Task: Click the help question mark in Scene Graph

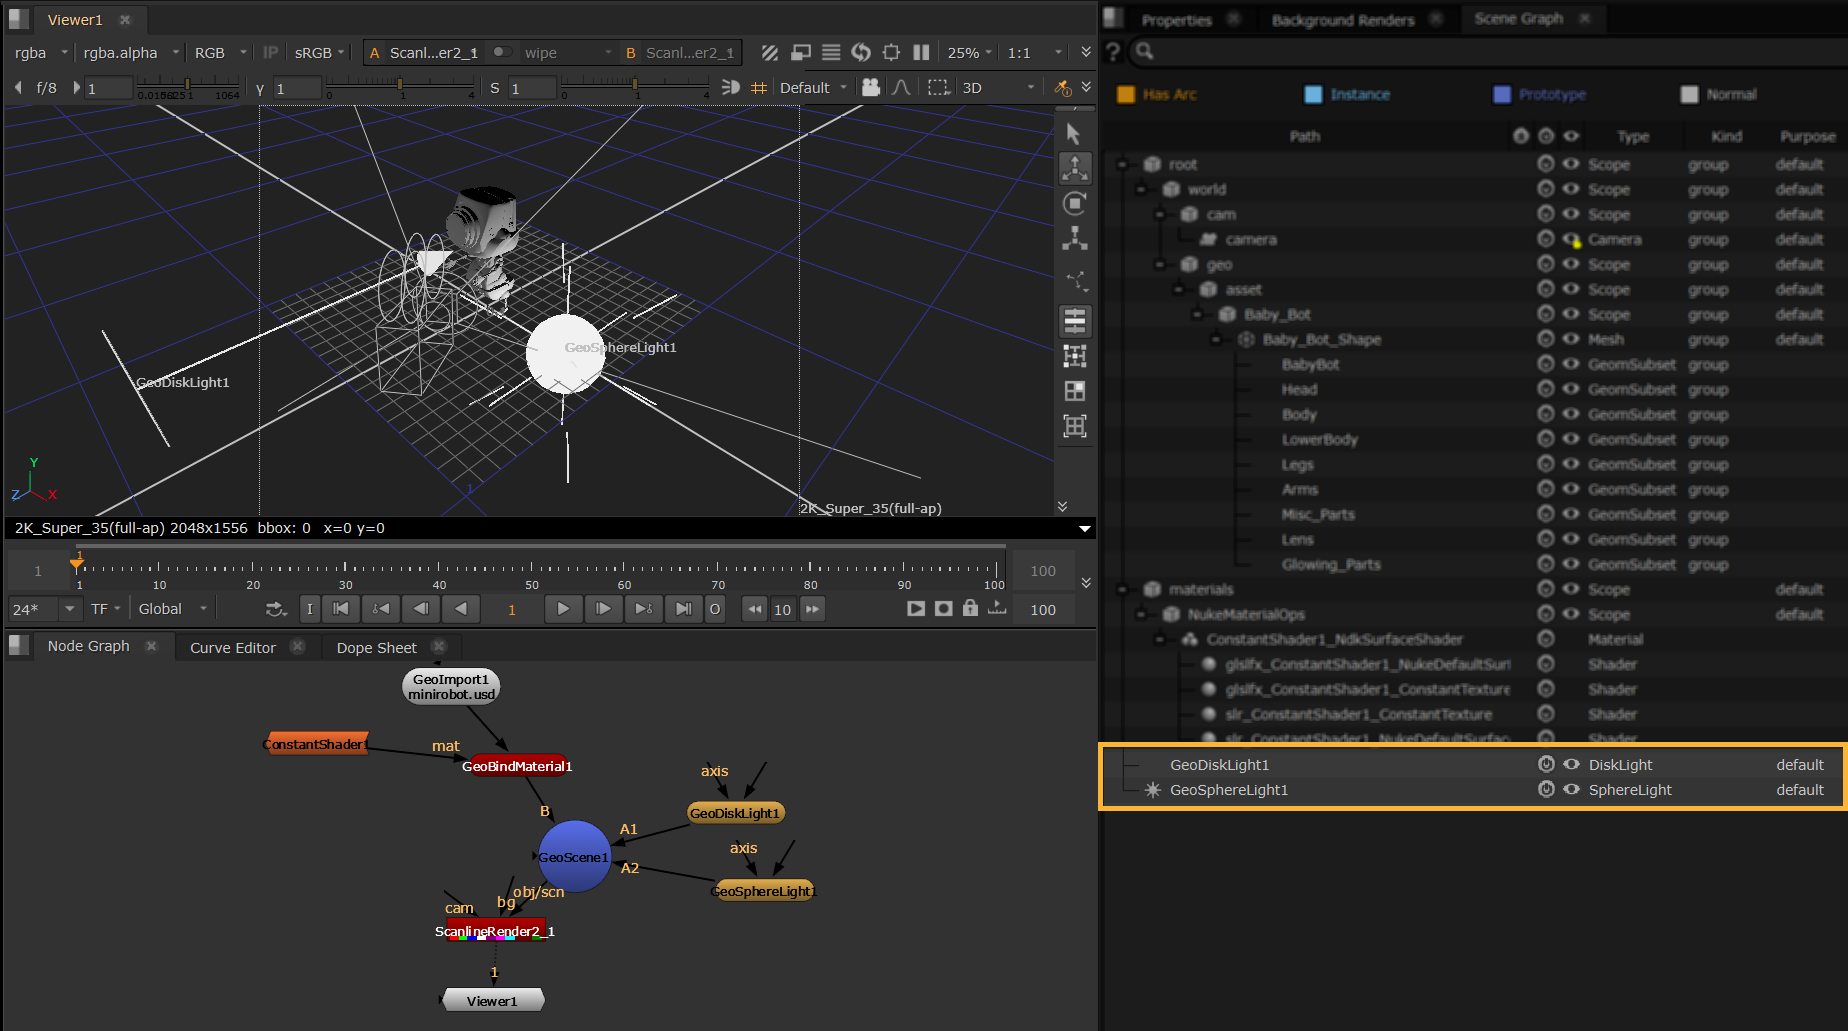Action: click(1113, 51)
